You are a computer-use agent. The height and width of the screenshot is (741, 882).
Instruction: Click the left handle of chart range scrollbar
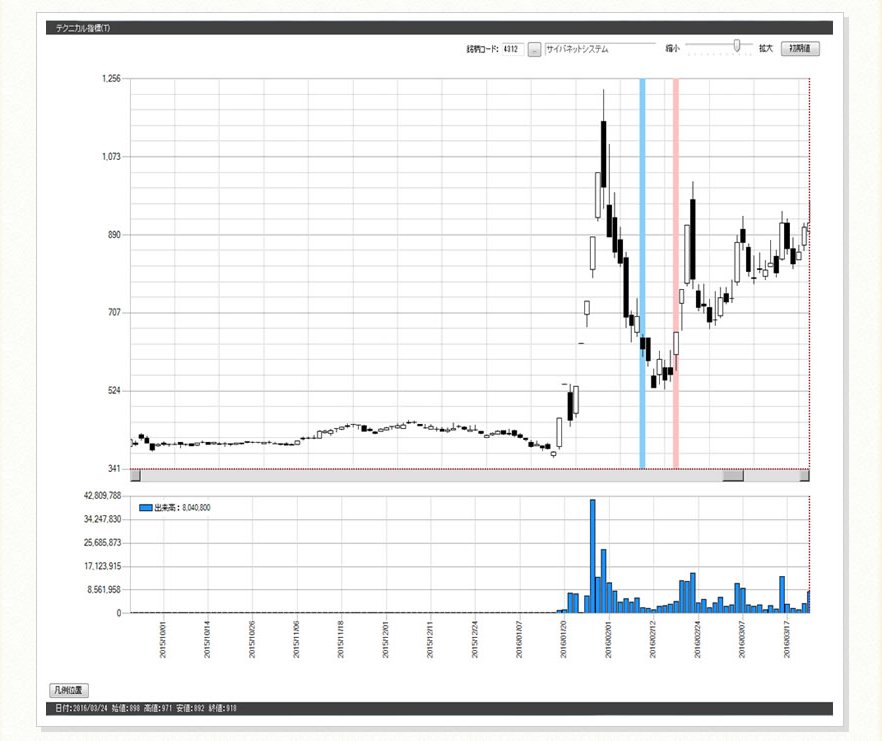coord(136,476)
